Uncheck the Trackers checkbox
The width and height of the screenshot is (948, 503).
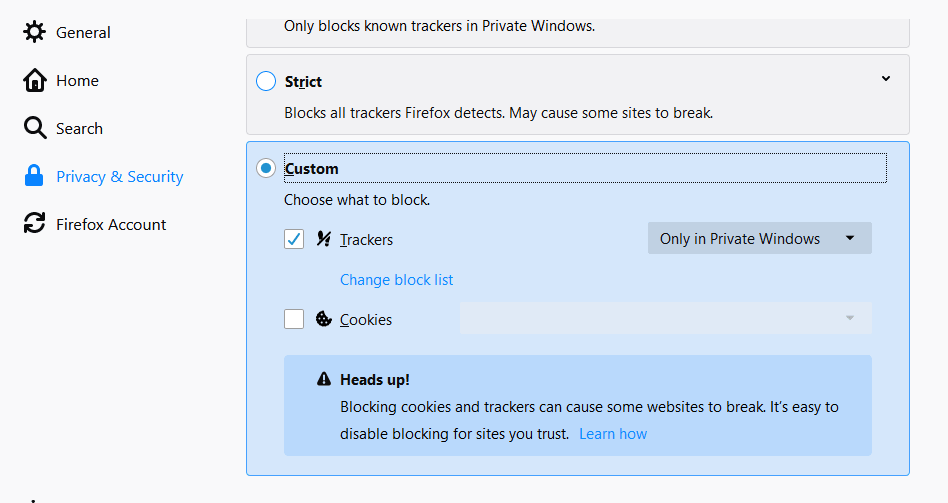click(294, 239)
